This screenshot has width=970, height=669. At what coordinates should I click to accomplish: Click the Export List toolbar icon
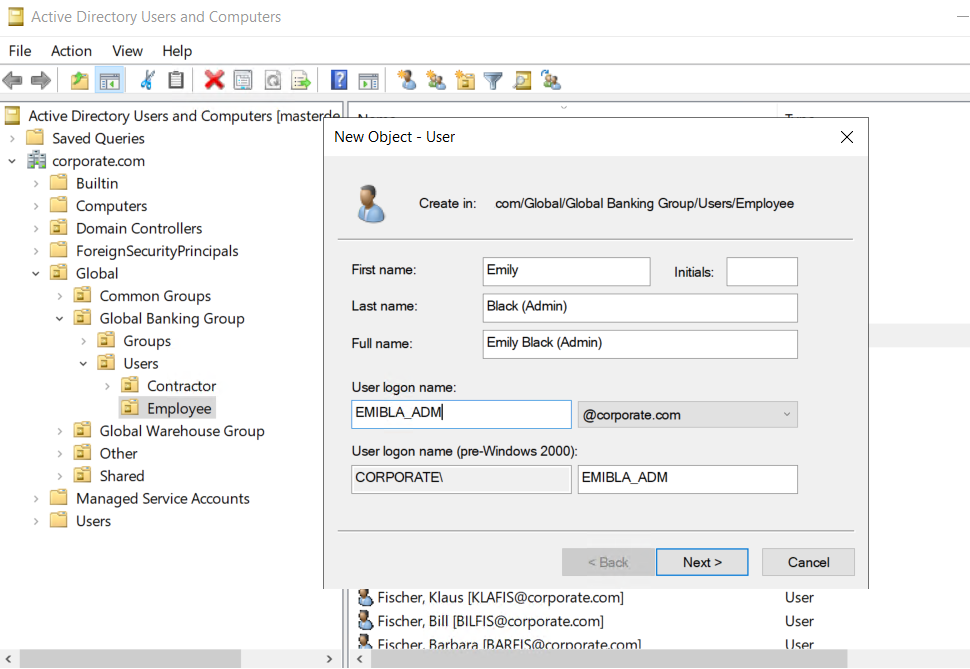coord(301,80)
